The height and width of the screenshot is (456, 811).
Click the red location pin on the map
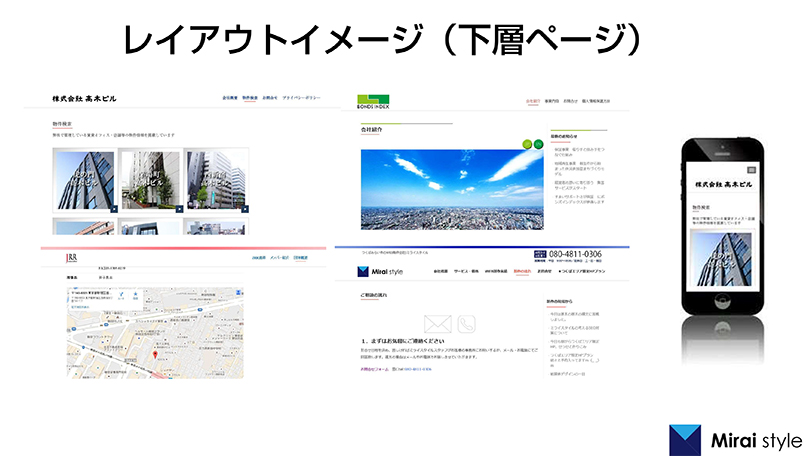click(x=155, y=355)
